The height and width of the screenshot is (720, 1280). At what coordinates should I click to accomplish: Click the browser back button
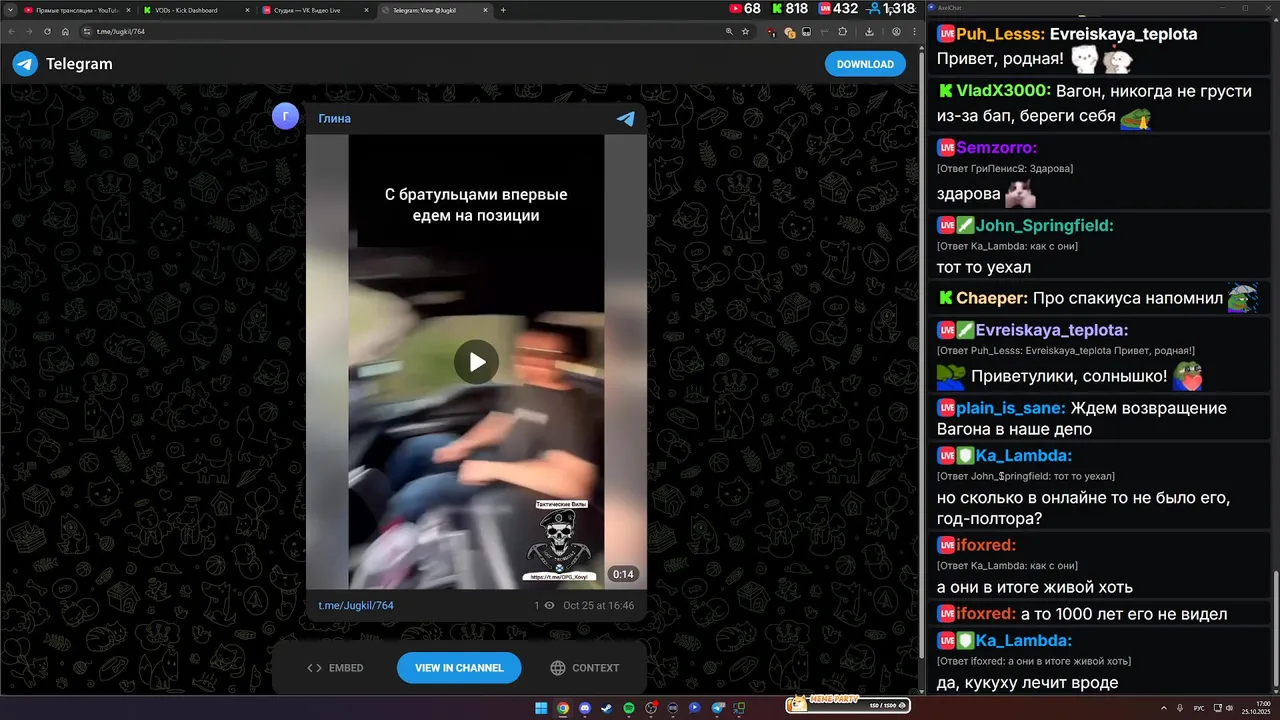12,31
